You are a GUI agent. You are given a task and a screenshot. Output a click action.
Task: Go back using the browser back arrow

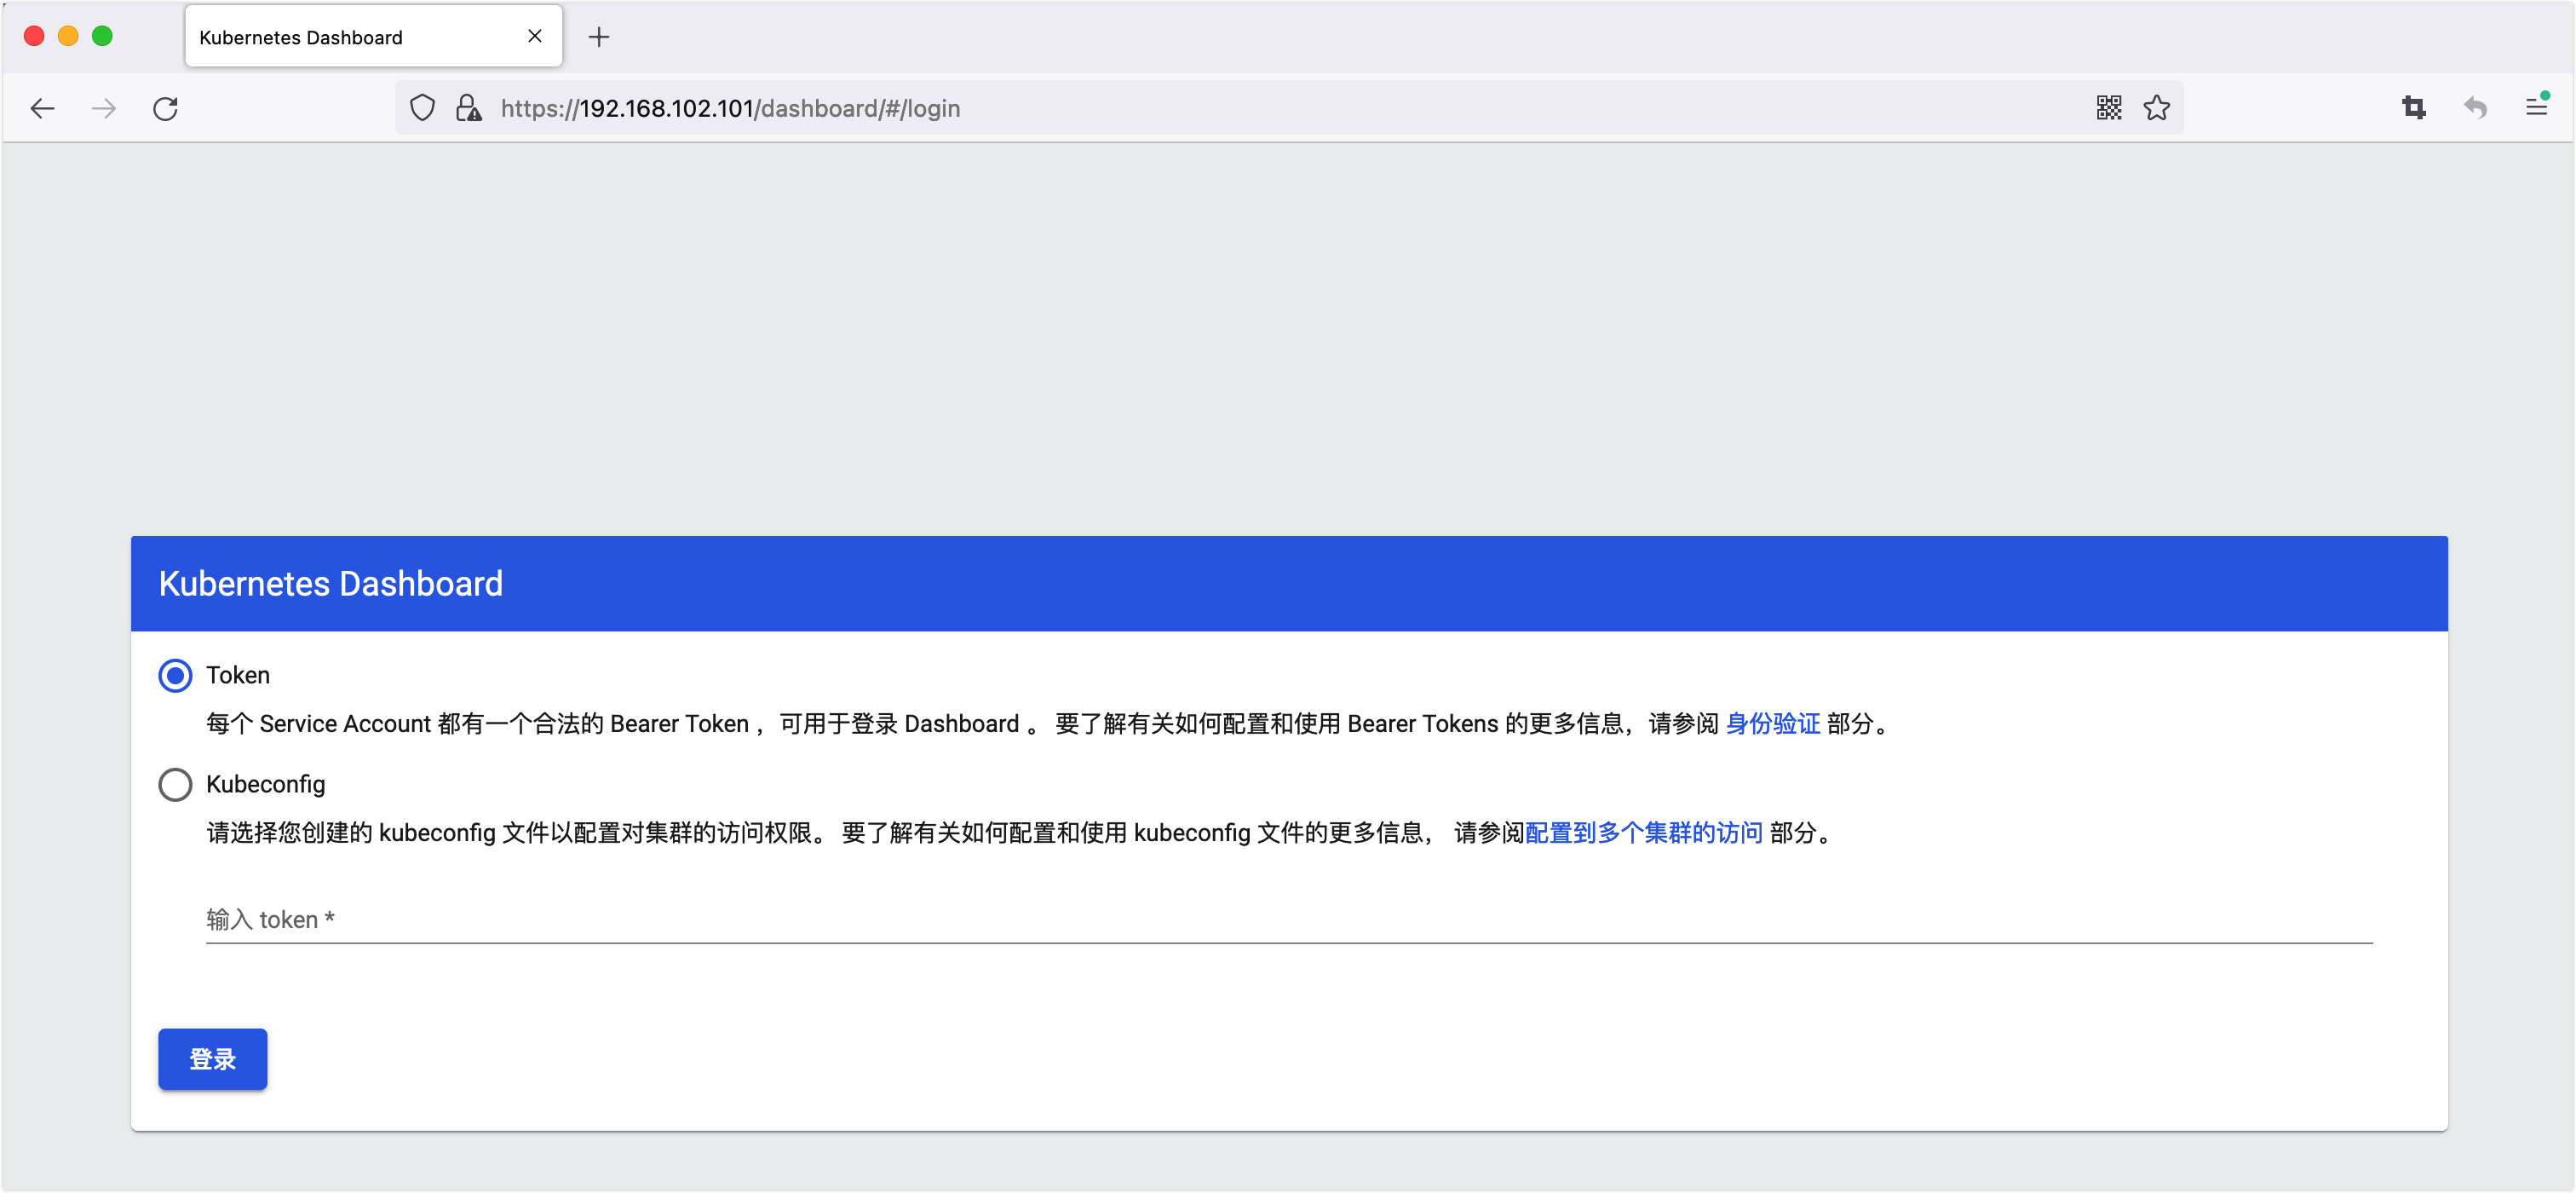point(42,108)
